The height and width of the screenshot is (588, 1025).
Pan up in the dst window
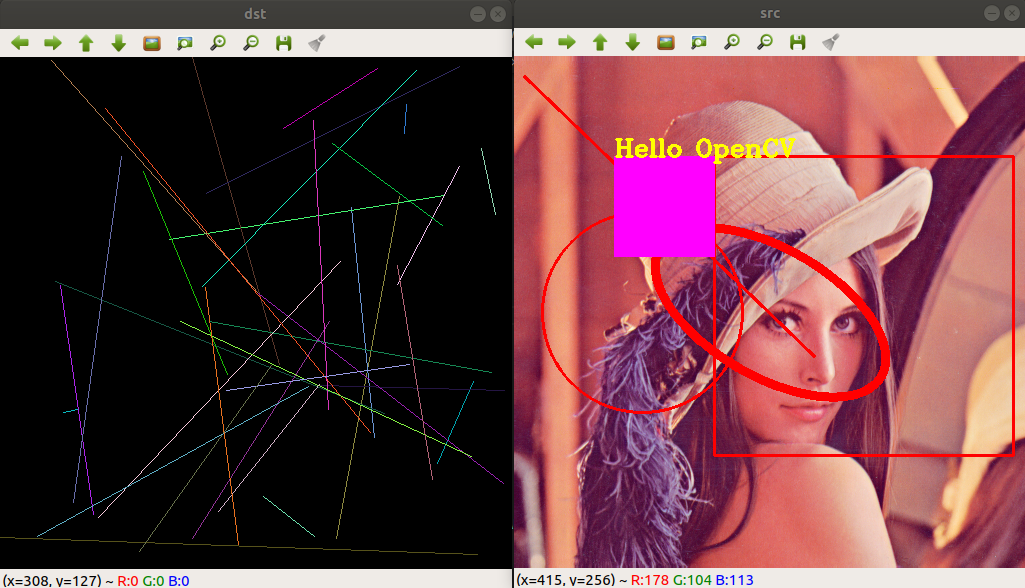coord(86,43)
